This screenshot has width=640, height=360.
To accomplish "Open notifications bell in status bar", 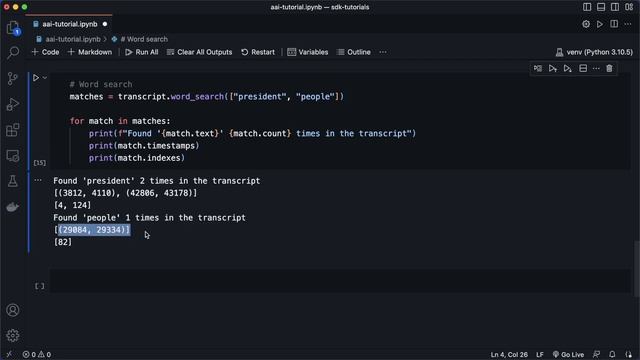I will 612,354.
